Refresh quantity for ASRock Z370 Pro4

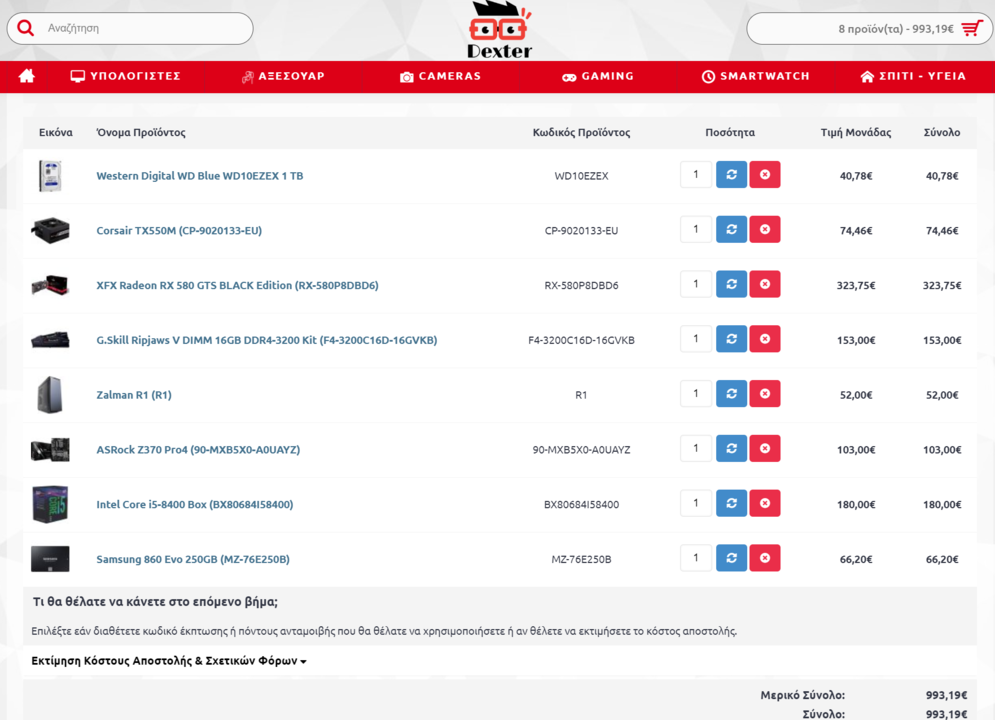[x=732, y=448]
